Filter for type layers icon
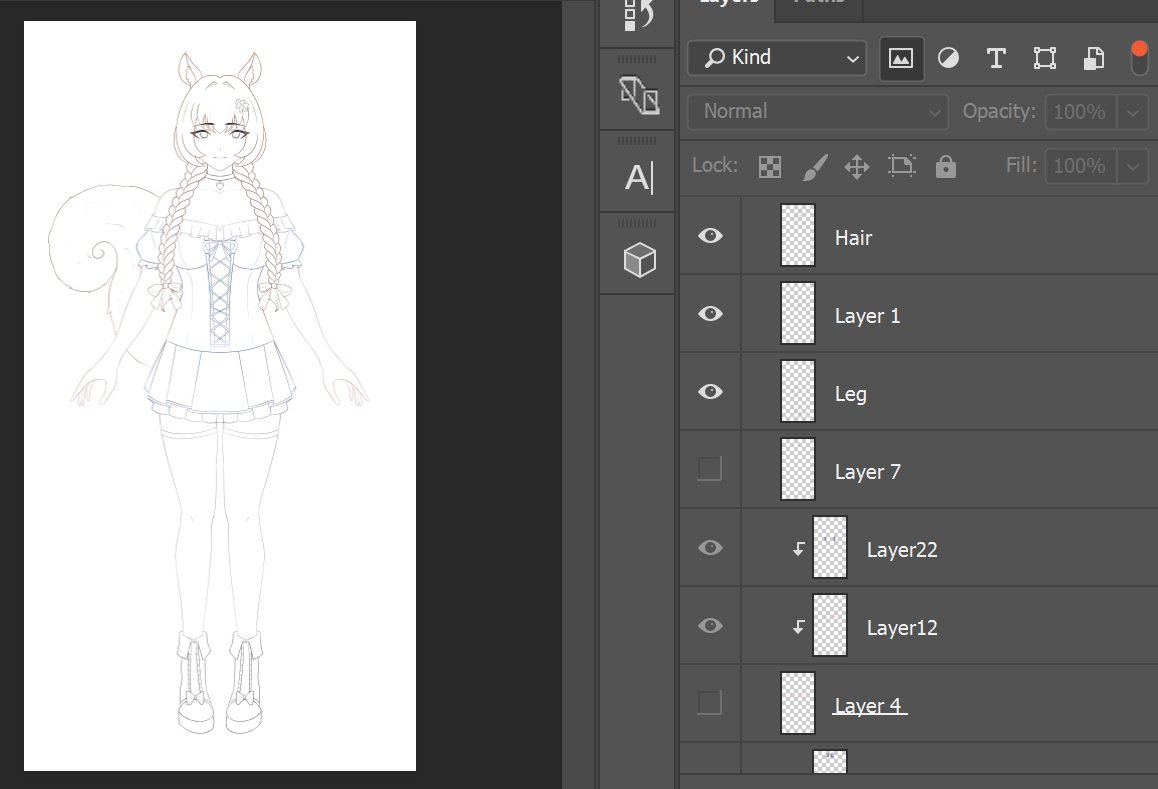This screenshot has width=1158, height=789. (x=996, y=58)
